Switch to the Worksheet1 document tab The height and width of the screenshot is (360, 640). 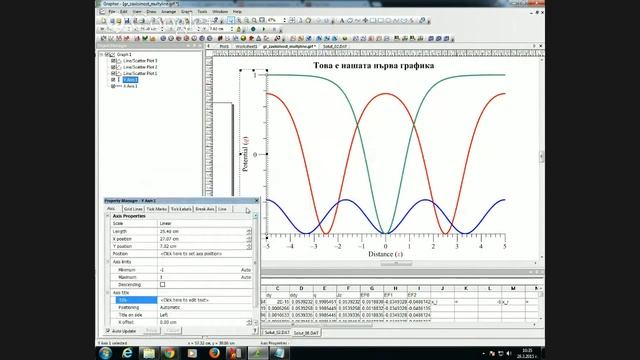click(246, 47)
